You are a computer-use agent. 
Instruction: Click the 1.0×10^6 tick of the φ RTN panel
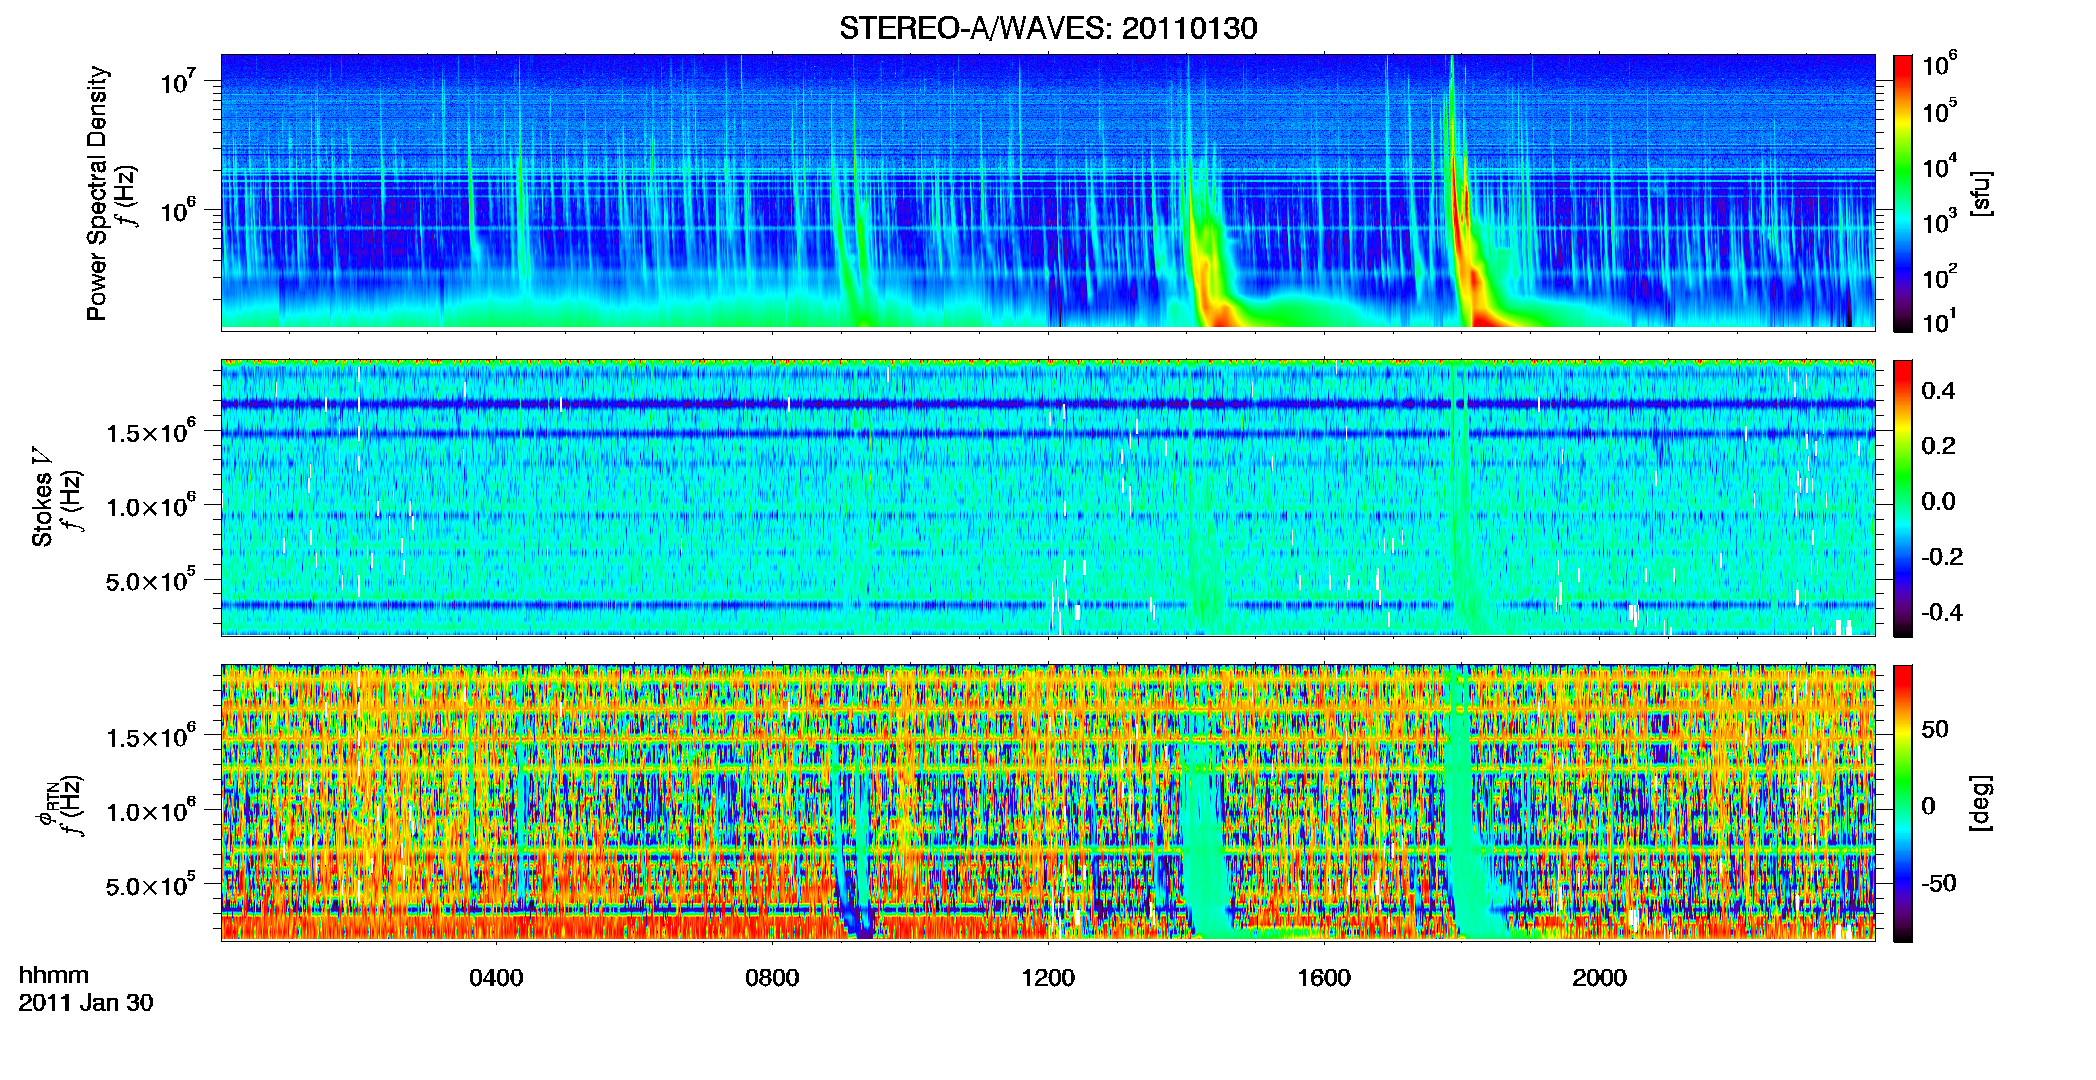pos(152,811)
